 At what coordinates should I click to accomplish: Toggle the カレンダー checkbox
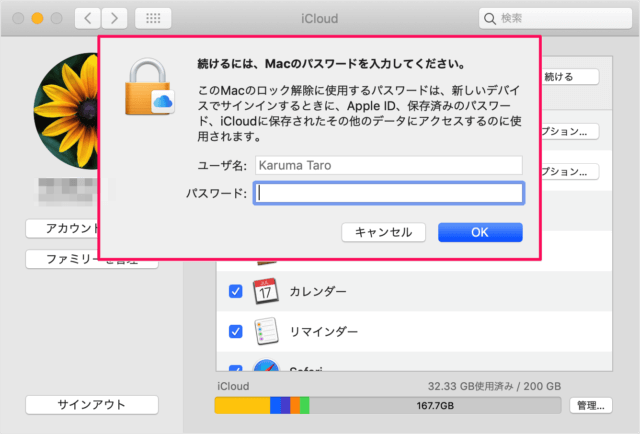point(236,292)
